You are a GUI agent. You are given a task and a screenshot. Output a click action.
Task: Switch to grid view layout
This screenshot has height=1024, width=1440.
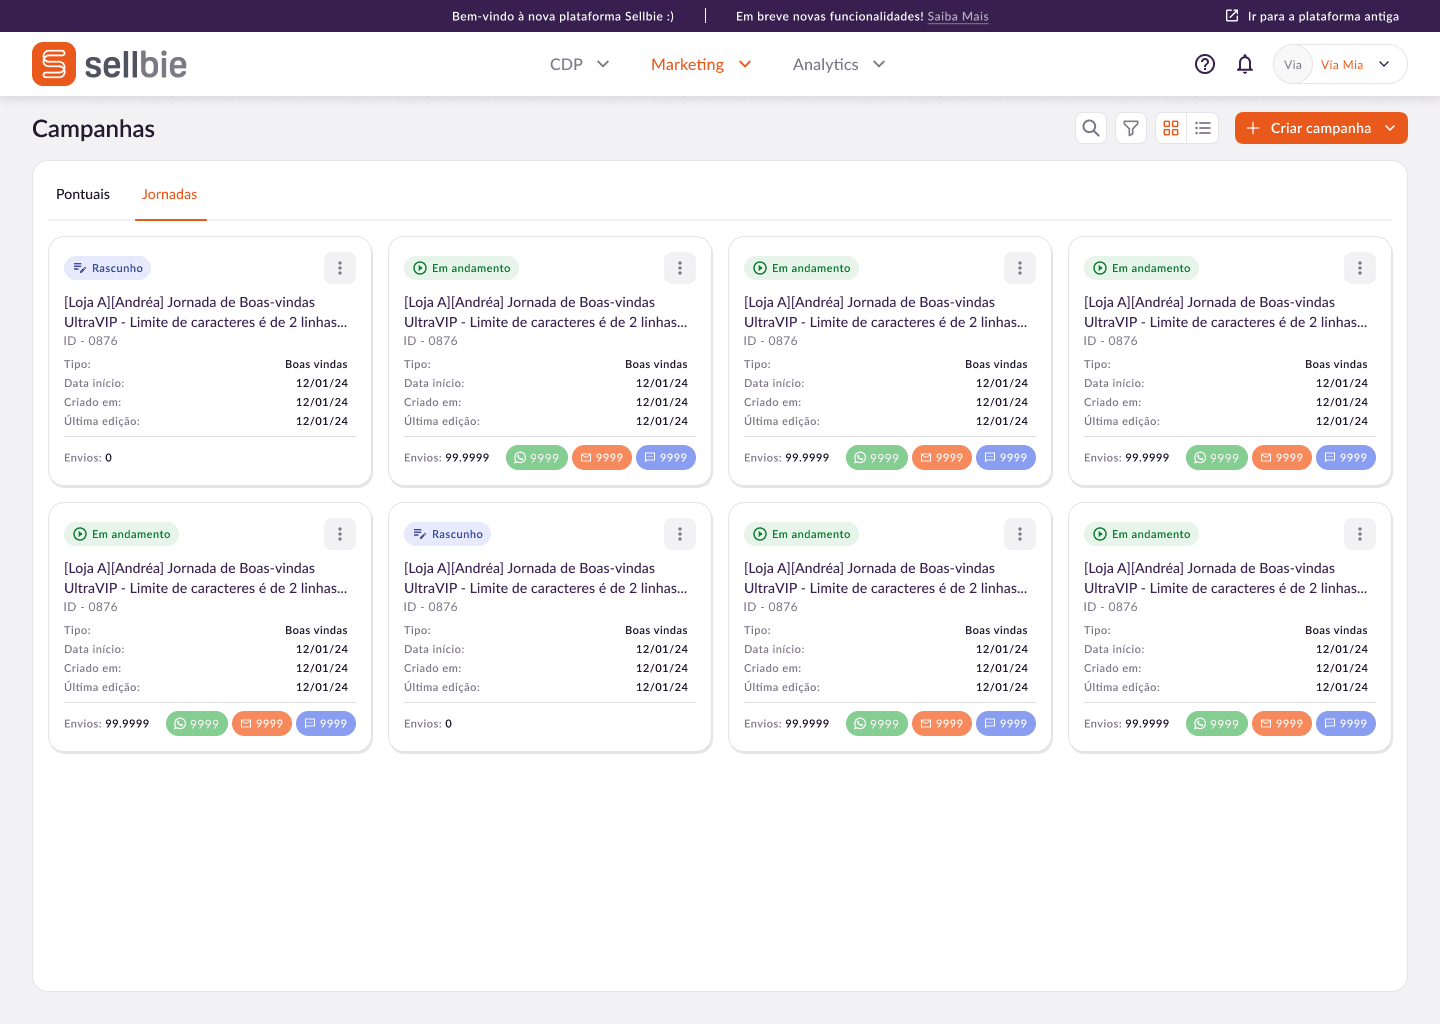(1171, 128)
